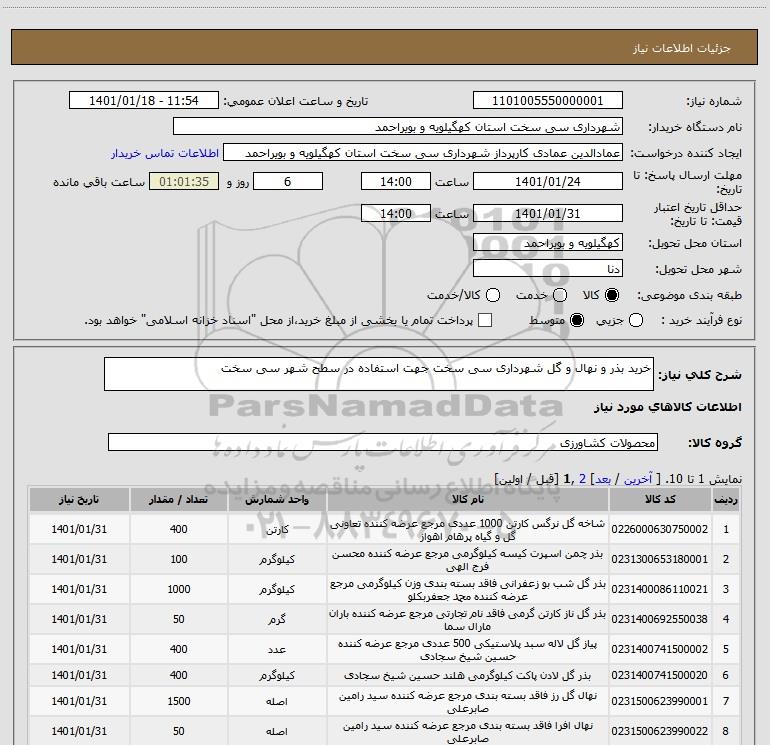Click the گروه کالا field محصولات کشاورزی
Viewport: 770px width, 745px height.
(x=383, y=442)
